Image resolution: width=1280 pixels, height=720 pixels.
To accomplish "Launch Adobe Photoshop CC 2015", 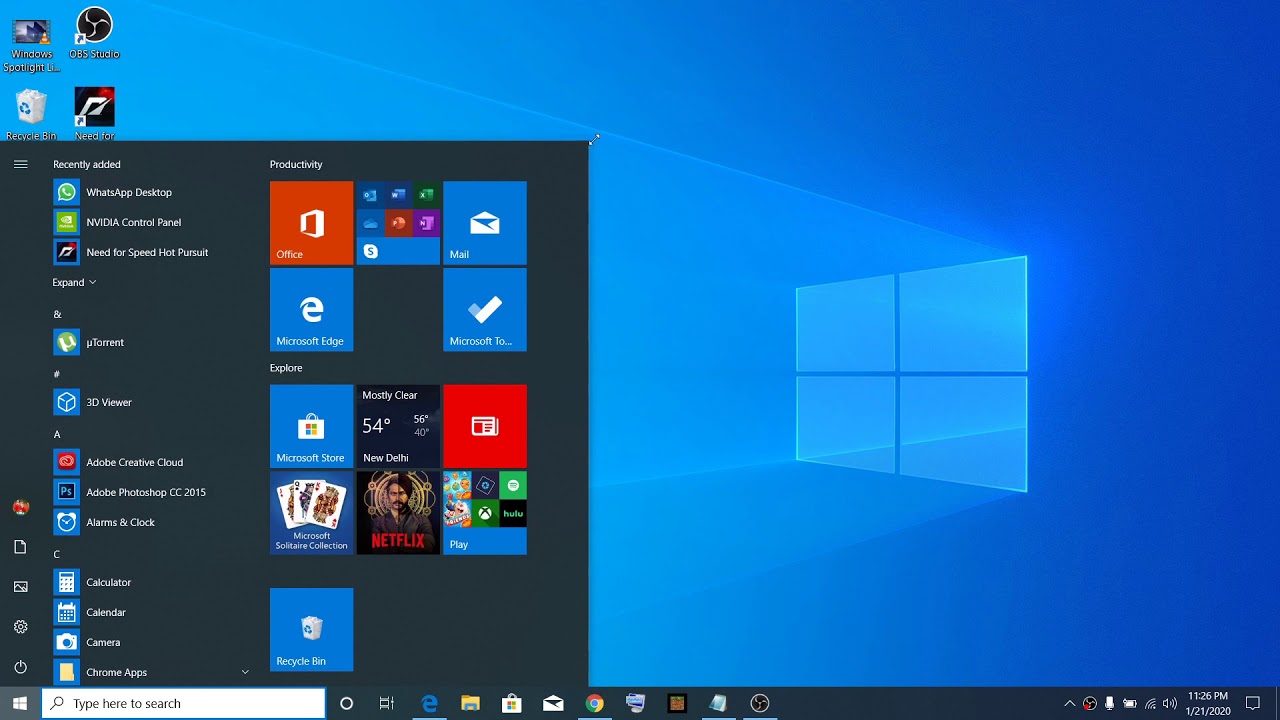I will (150, 492).
